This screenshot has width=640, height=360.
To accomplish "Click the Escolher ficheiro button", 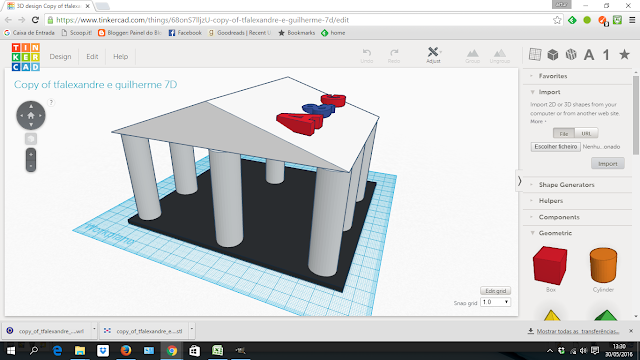I will point(556,147).
